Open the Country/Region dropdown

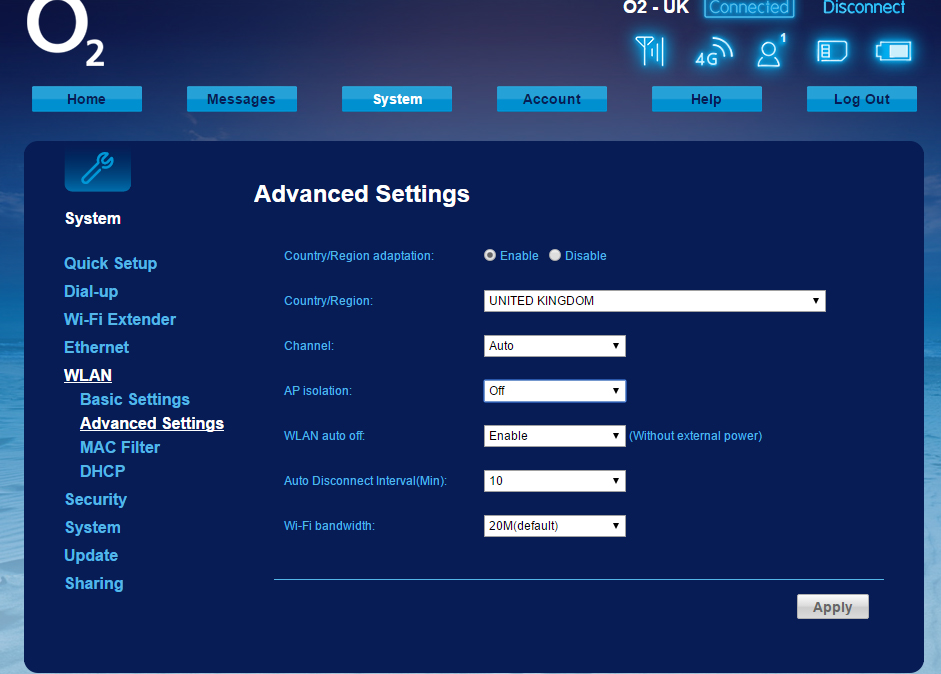pyautogui.click(x=654, y=300)
